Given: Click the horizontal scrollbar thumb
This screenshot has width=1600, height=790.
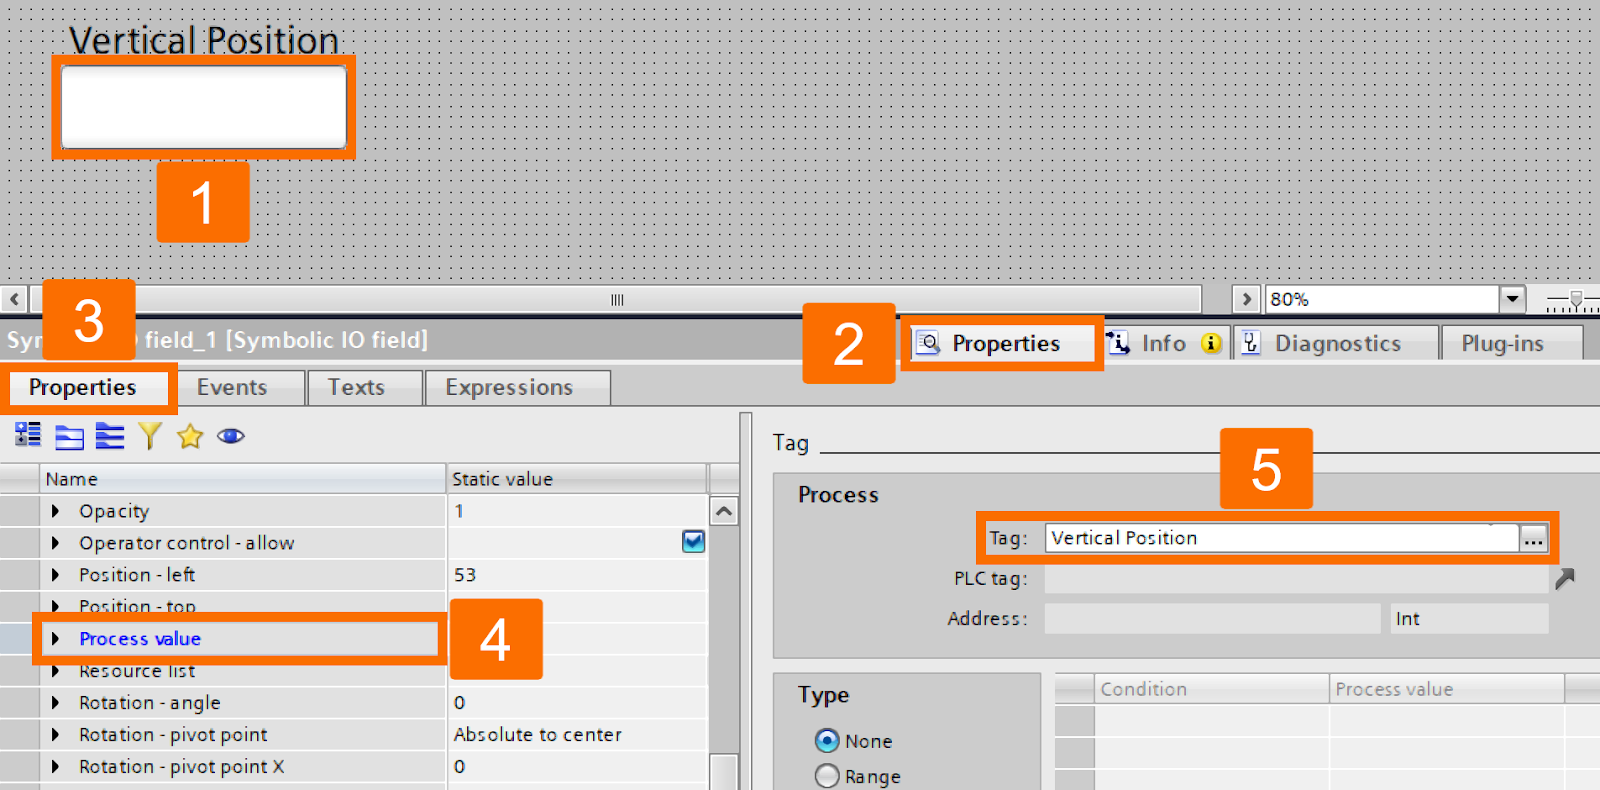Looking at the screenshot, I should point(616,299).
